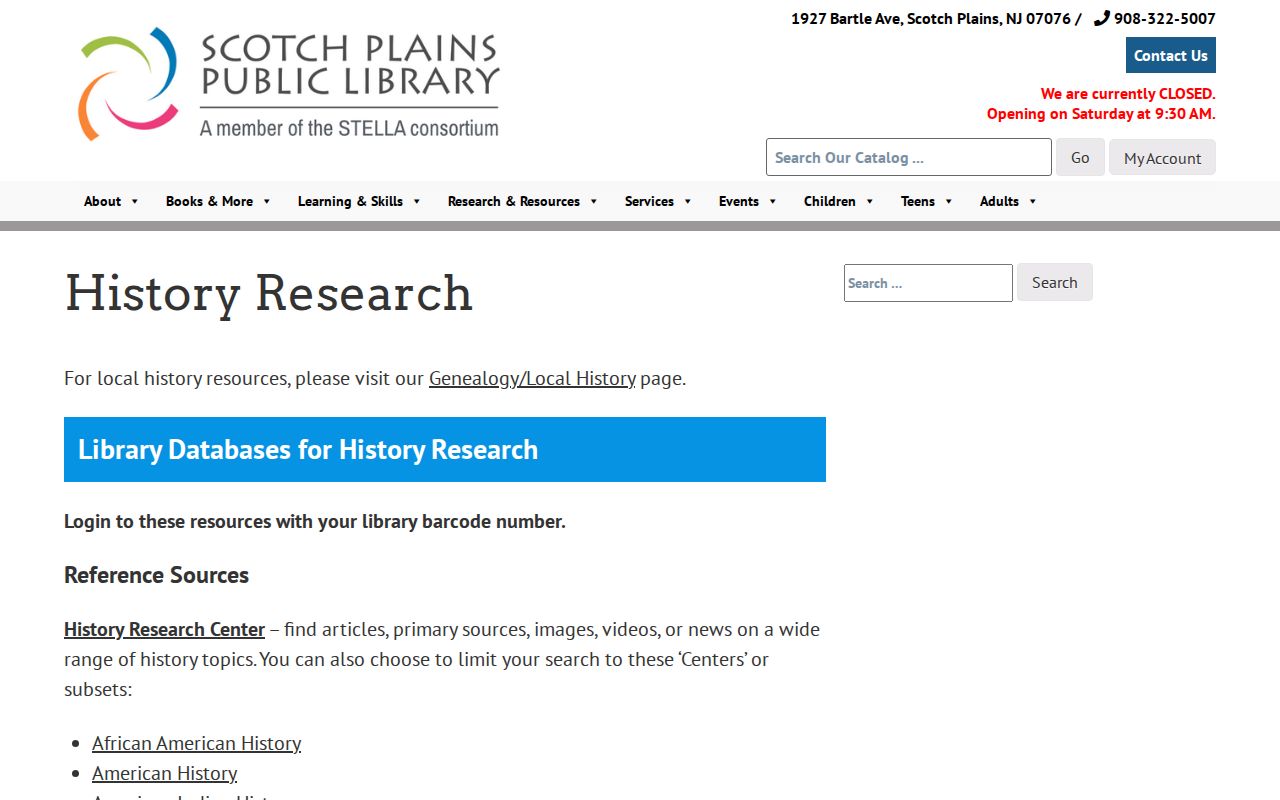Focus the Search Our Catalog field

tap(909, 157)
